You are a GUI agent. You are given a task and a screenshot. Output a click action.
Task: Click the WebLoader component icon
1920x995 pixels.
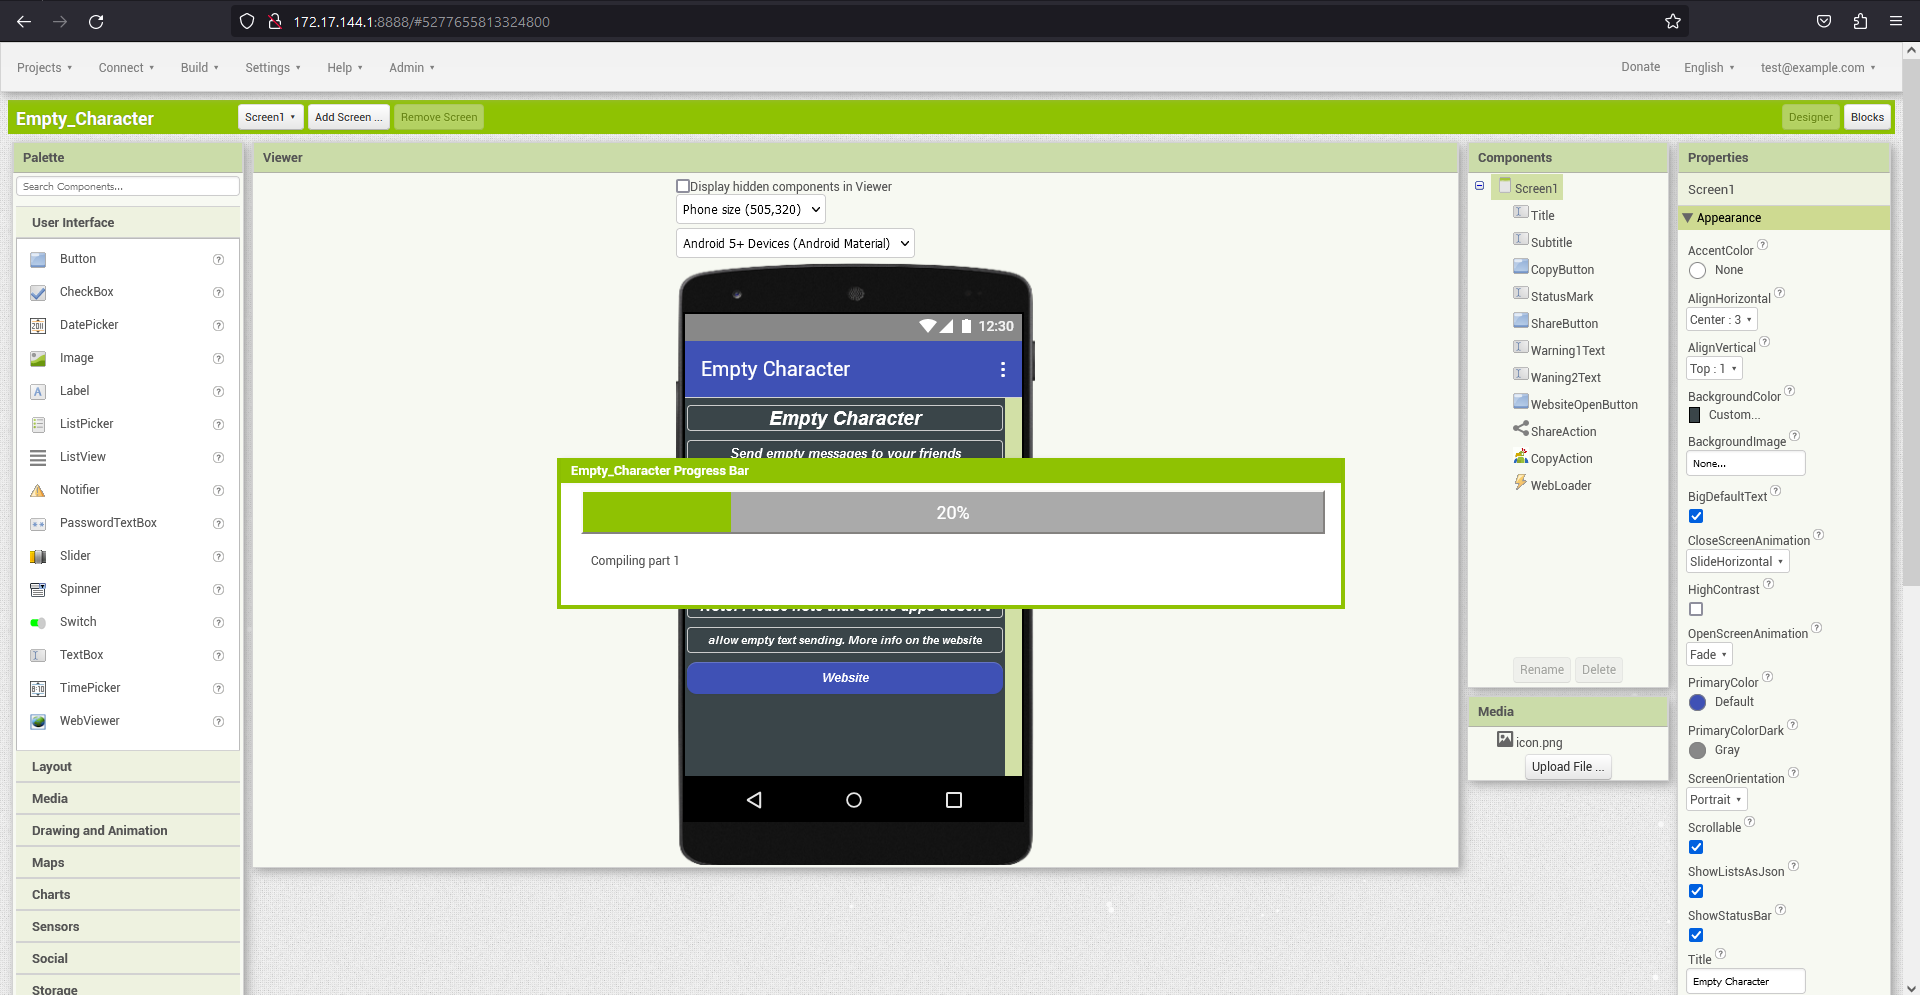coord(1520,483)
